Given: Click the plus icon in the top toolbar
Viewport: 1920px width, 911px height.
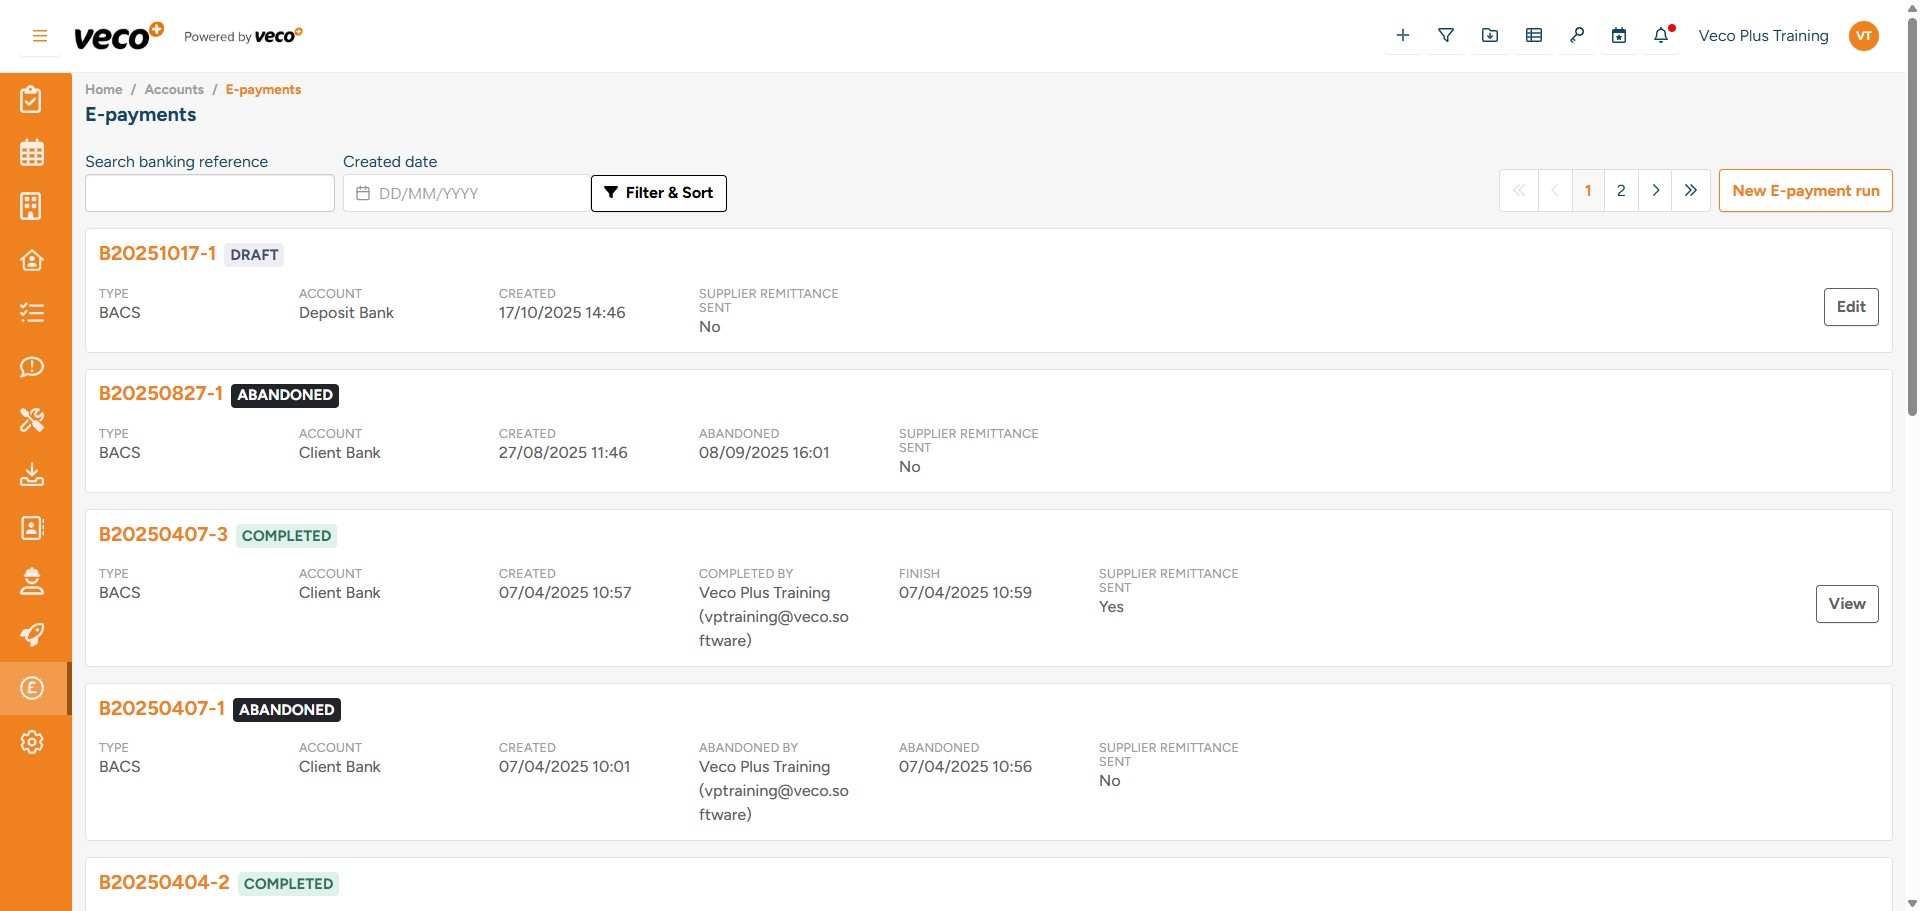Looking at the screenshot, I should (x=1403, y=35).
